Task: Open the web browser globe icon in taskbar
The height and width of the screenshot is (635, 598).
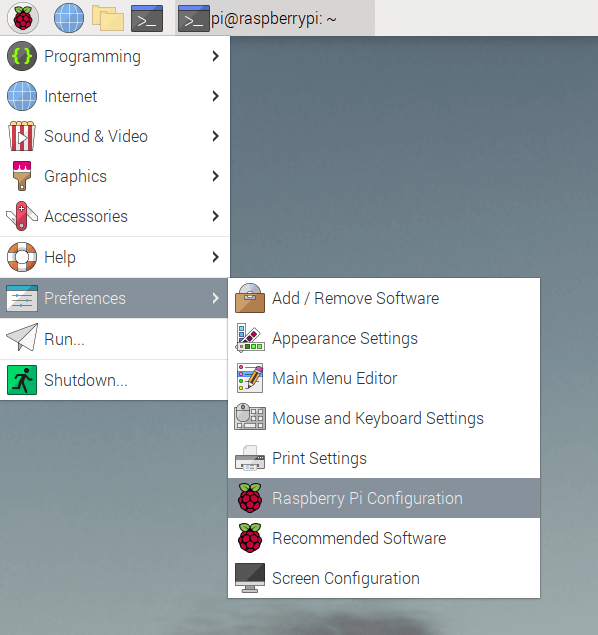Action: pyautogui.click(x=69, y=18)
